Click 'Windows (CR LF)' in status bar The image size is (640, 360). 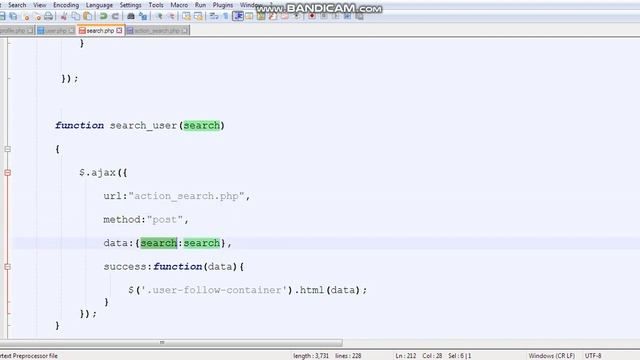(x=551, y=356)
